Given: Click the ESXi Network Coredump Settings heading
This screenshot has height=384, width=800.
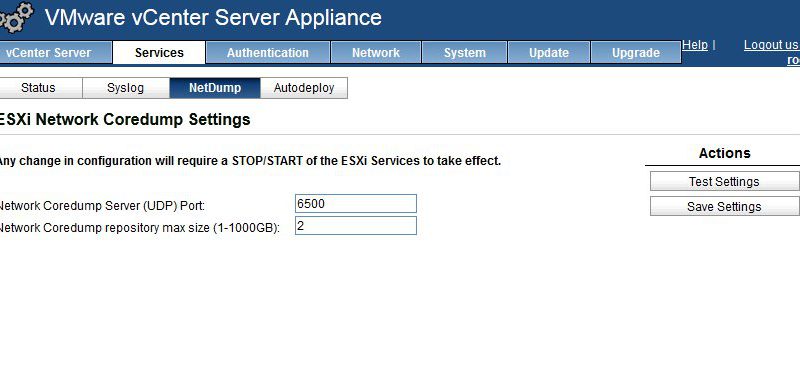Looking at the screenshot, I should [124, 120].
